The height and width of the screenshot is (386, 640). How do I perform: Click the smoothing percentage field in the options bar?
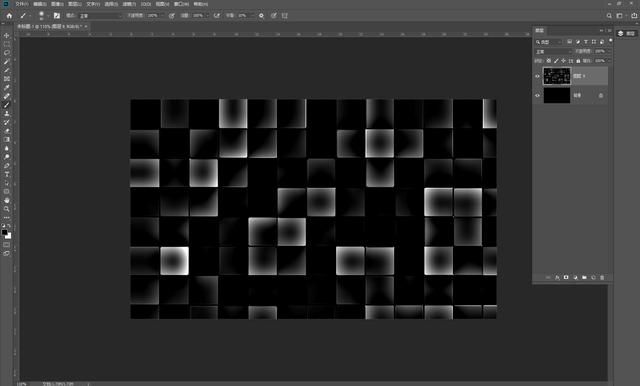tap(243, 16)
